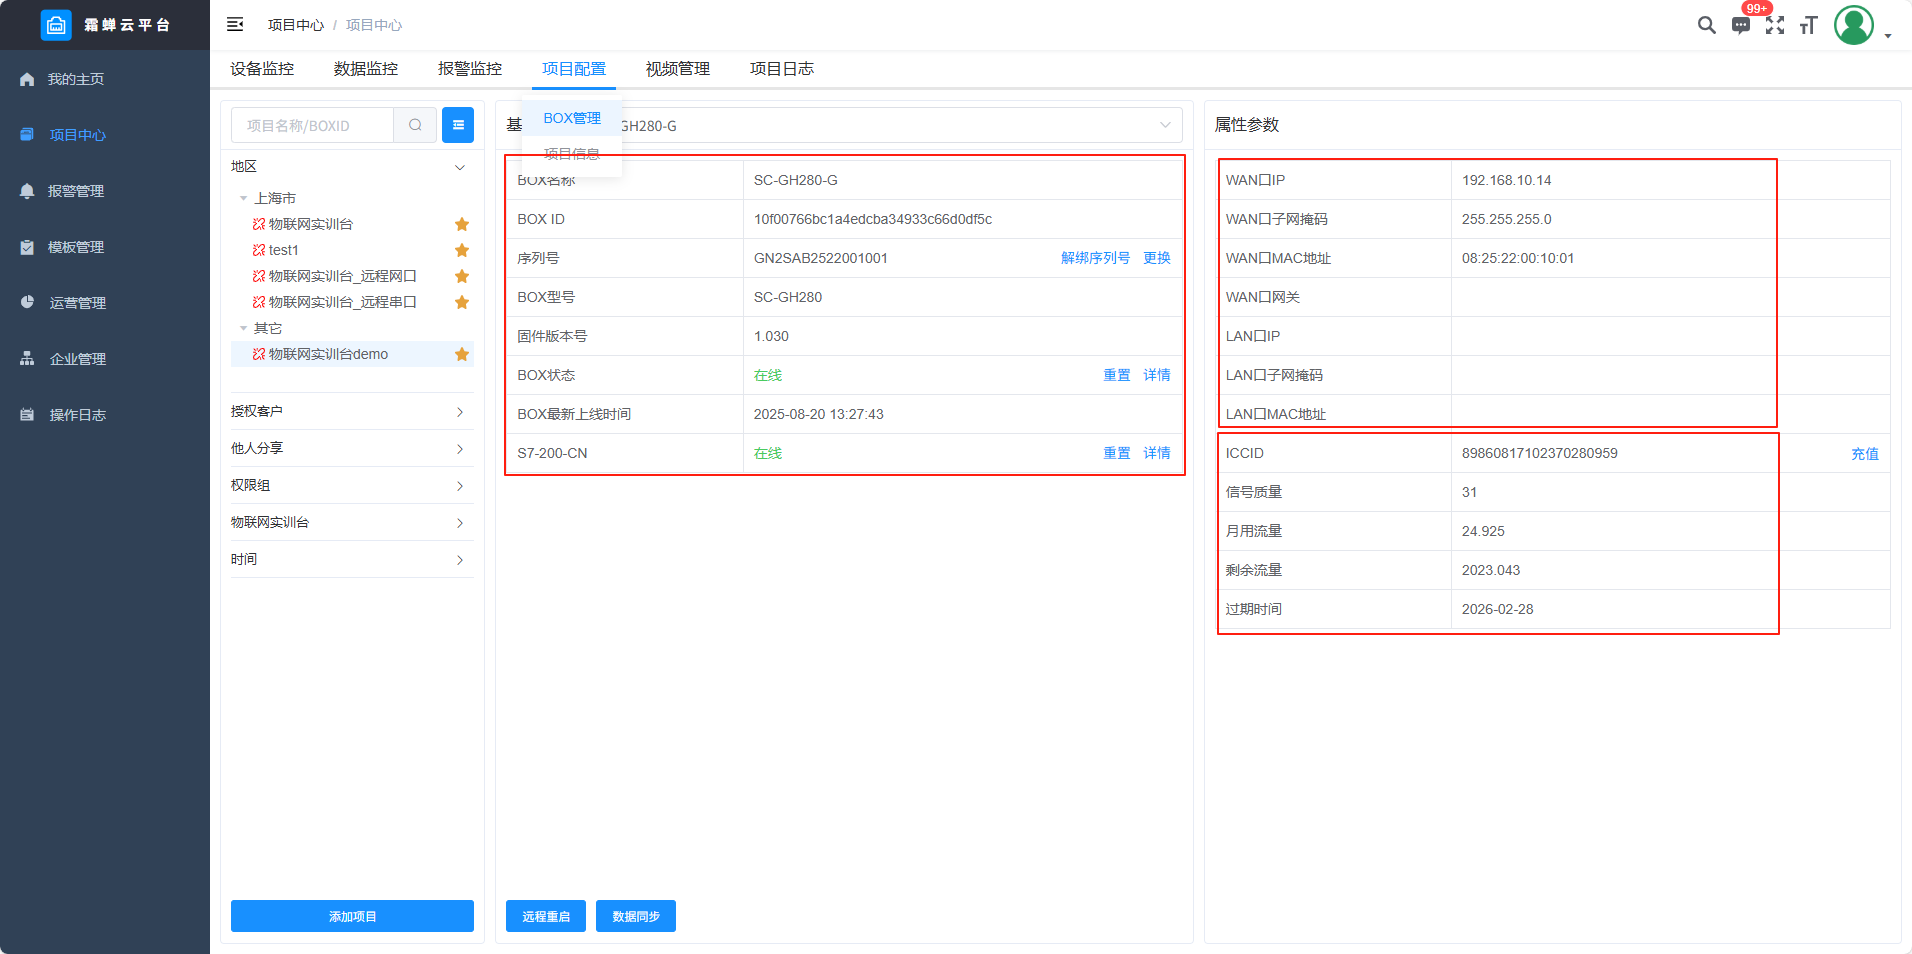Click the user avatar icon
This screenshot has width=1912, height=954.
click(1853, 25)
